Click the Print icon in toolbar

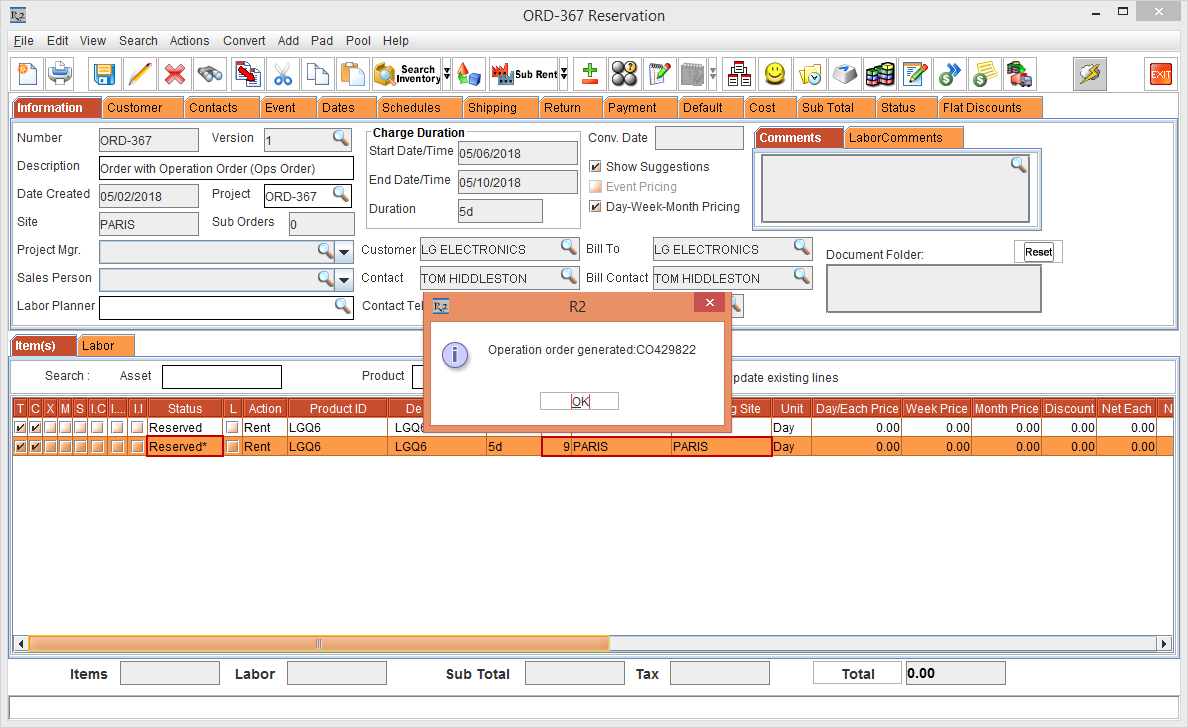coord(60,74)
